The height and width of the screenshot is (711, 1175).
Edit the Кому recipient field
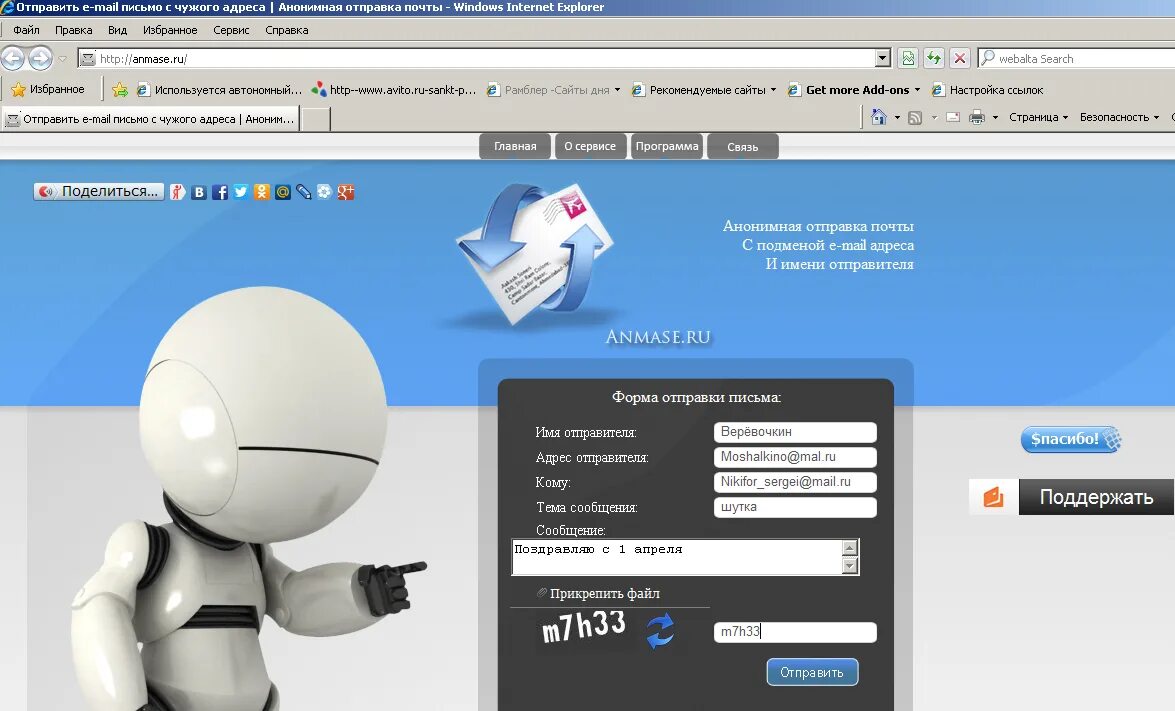point(795,482)
